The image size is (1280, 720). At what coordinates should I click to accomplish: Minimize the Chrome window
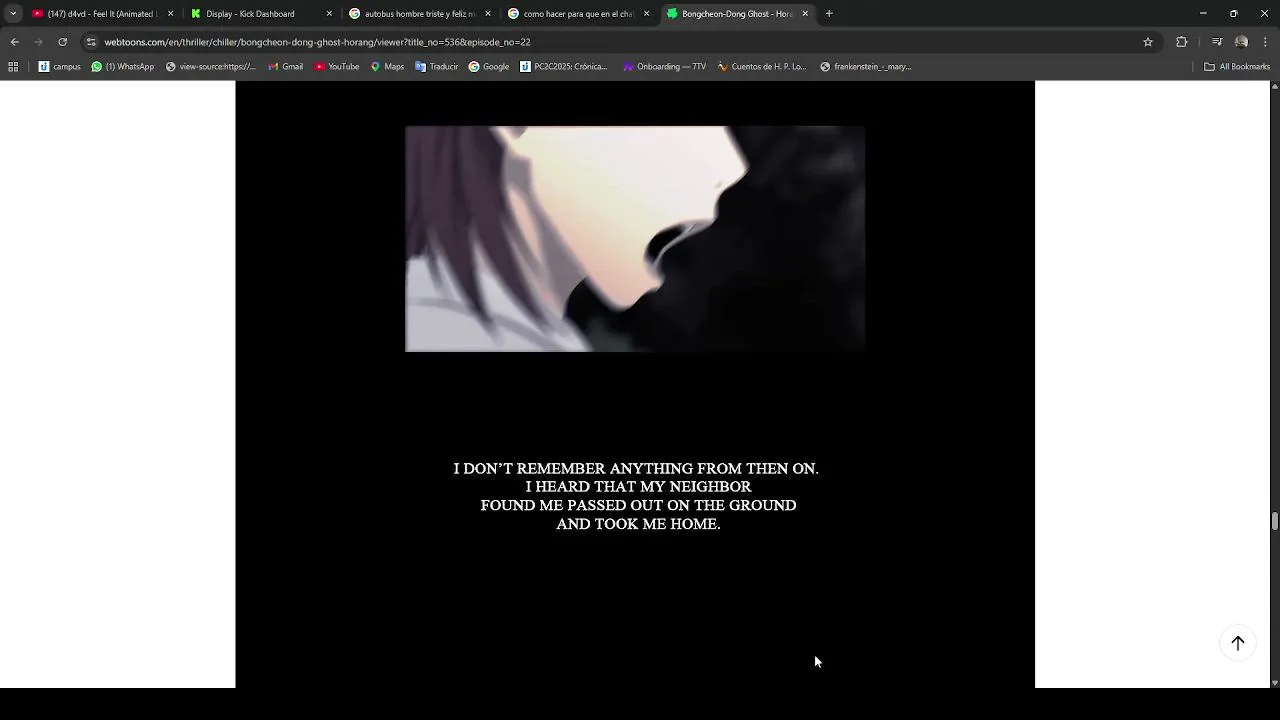[x=1203, y=14]
